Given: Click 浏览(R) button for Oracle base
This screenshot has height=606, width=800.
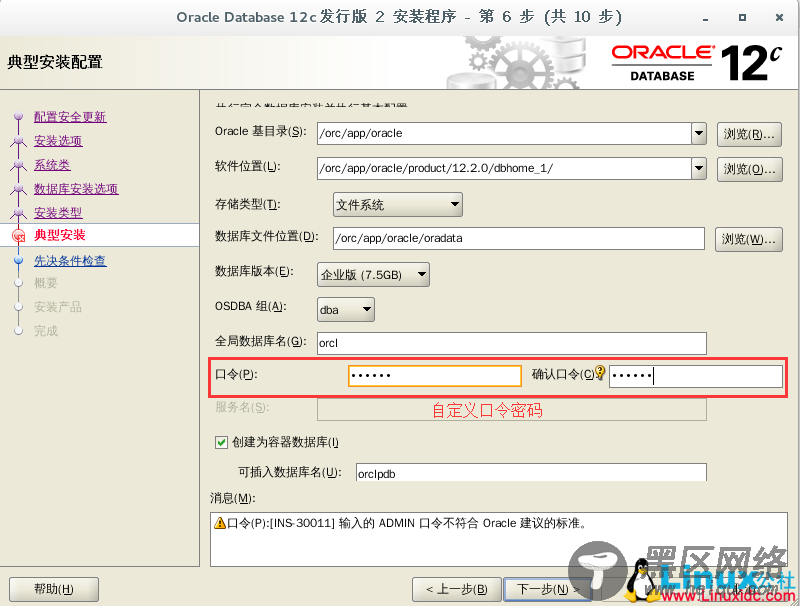Looking at the screenshot, I should point(749,134).
